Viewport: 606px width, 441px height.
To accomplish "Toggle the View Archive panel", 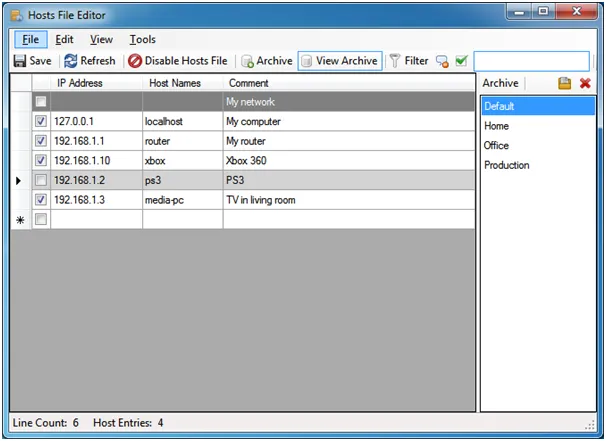I will [x=339, y=61].
